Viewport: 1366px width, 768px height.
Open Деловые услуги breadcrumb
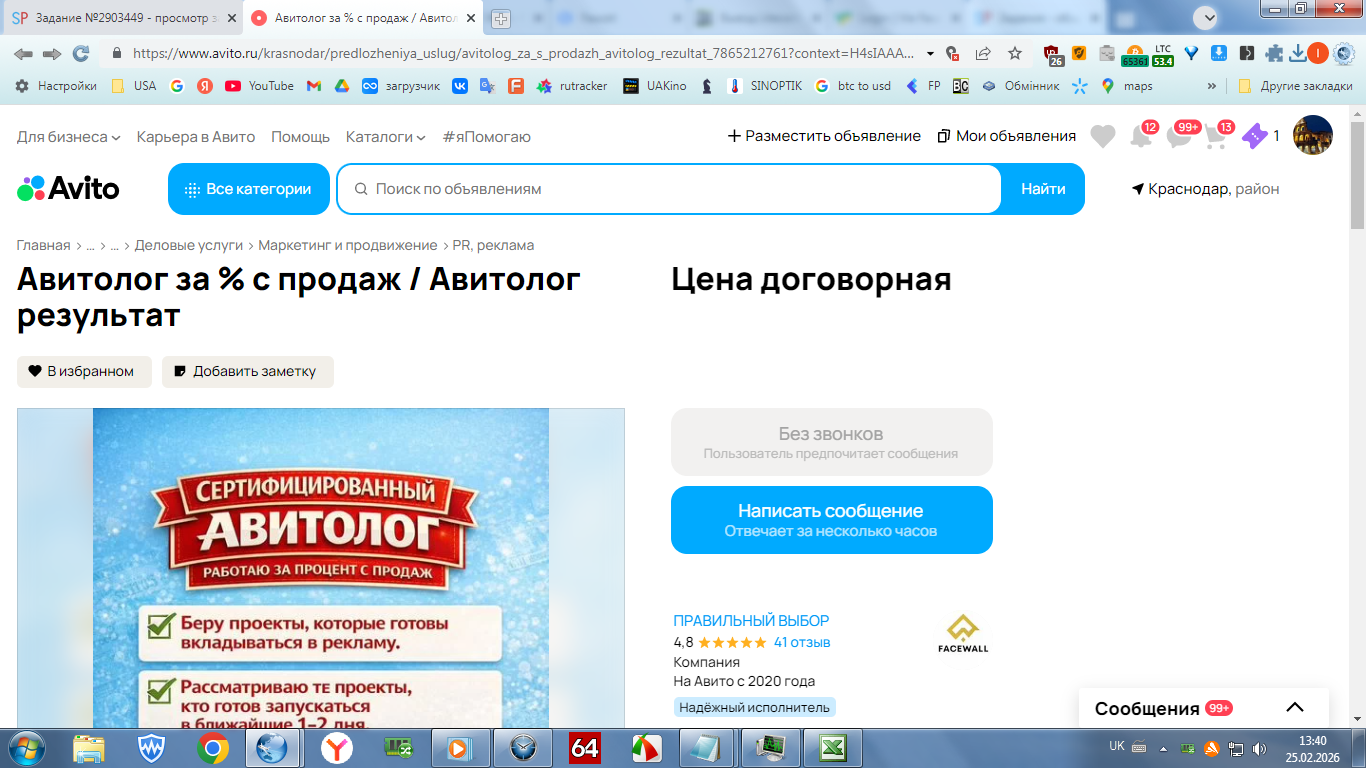(189, 245)
